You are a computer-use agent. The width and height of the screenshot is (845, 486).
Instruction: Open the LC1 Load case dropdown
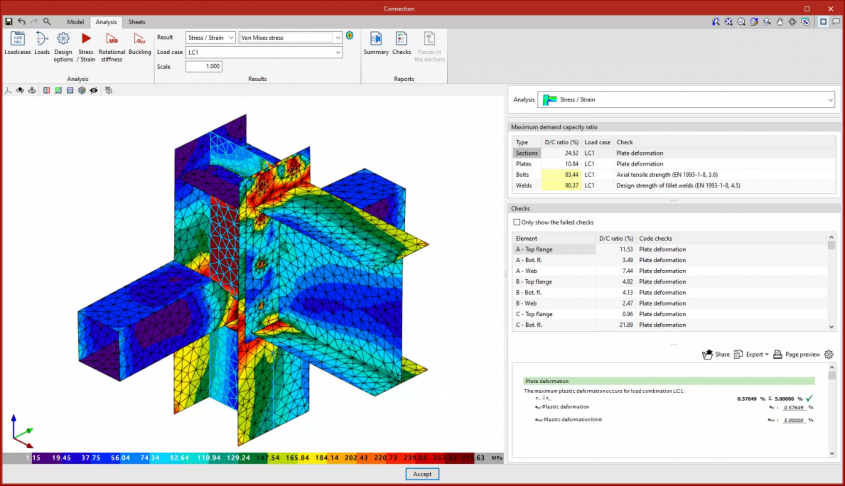click(x=264, y=52)
